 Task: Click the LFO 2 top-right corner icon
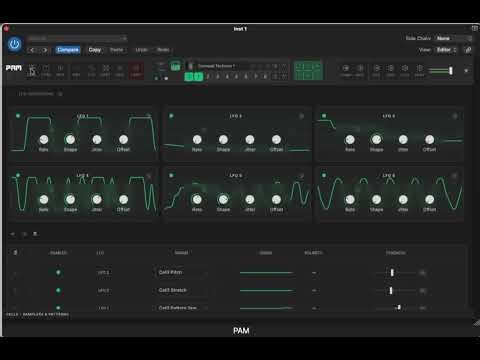point(301,116)
